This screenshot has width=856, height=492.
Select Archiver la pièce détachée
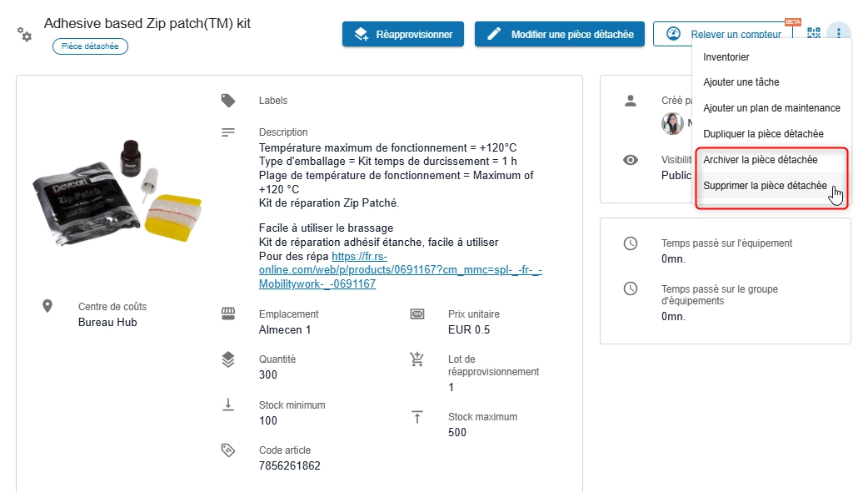(x=760, y=160)
